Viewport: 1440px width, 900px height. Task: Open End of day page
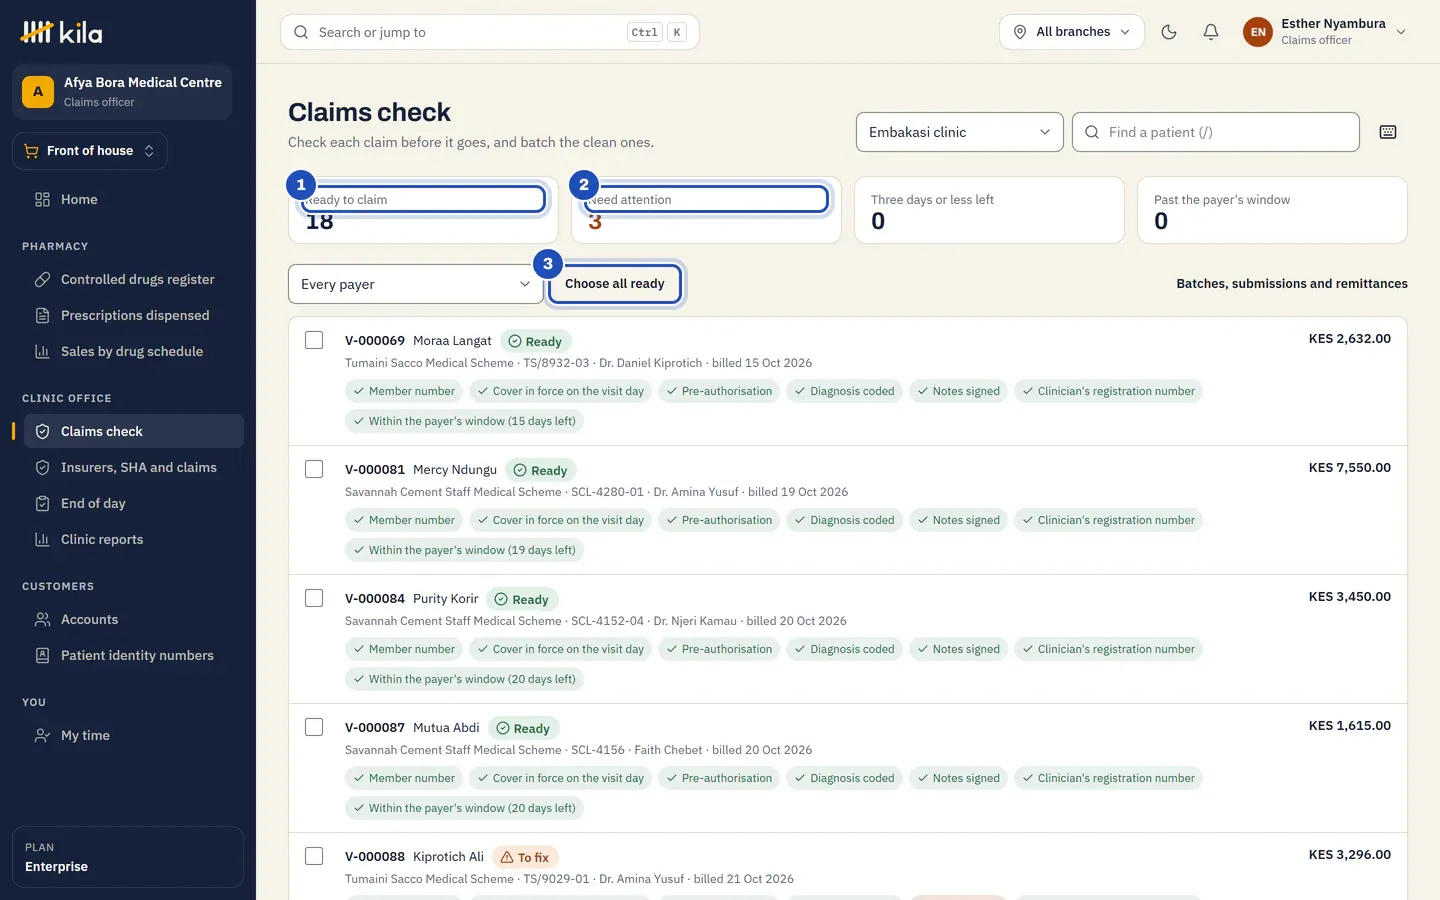[x=134, y=503]
